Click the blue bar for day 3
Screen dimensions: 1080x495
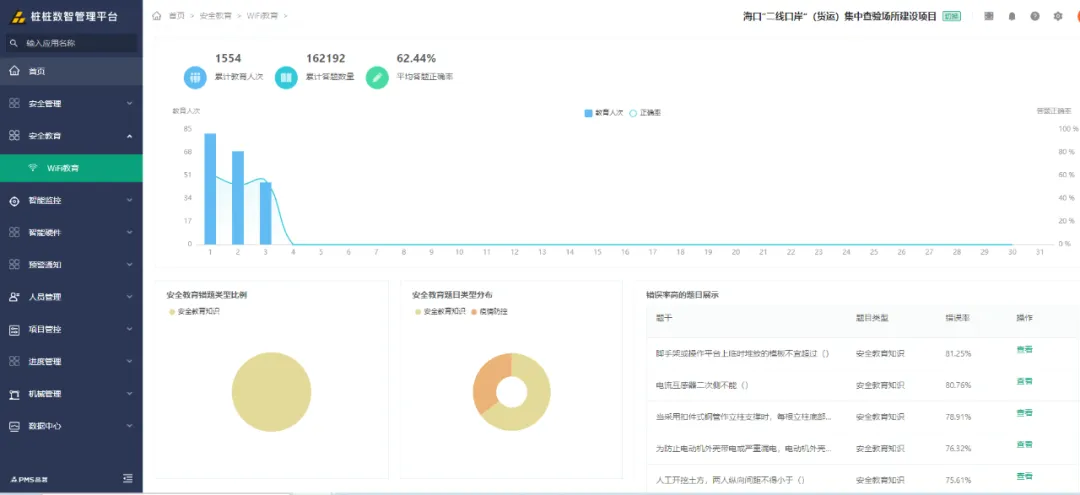point(265,213)
